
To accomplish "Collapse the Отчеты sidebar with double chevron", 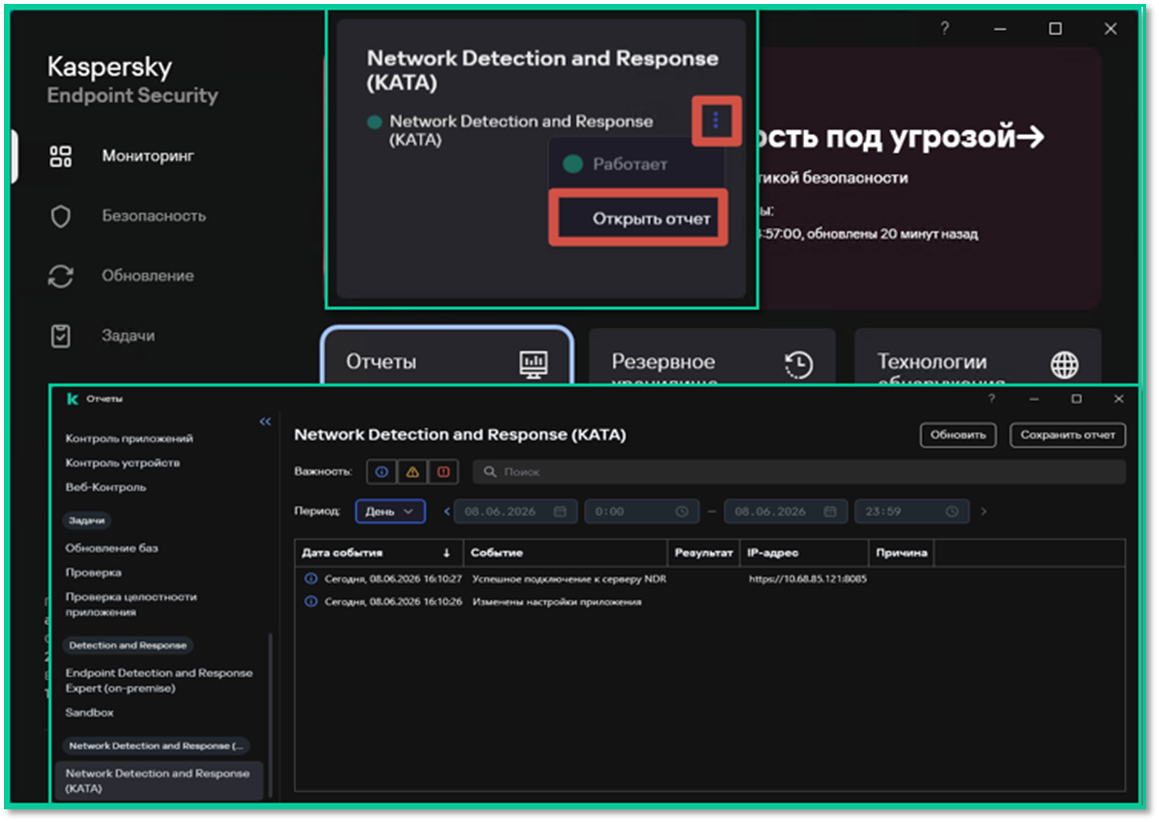I will [x=265, y=421].
